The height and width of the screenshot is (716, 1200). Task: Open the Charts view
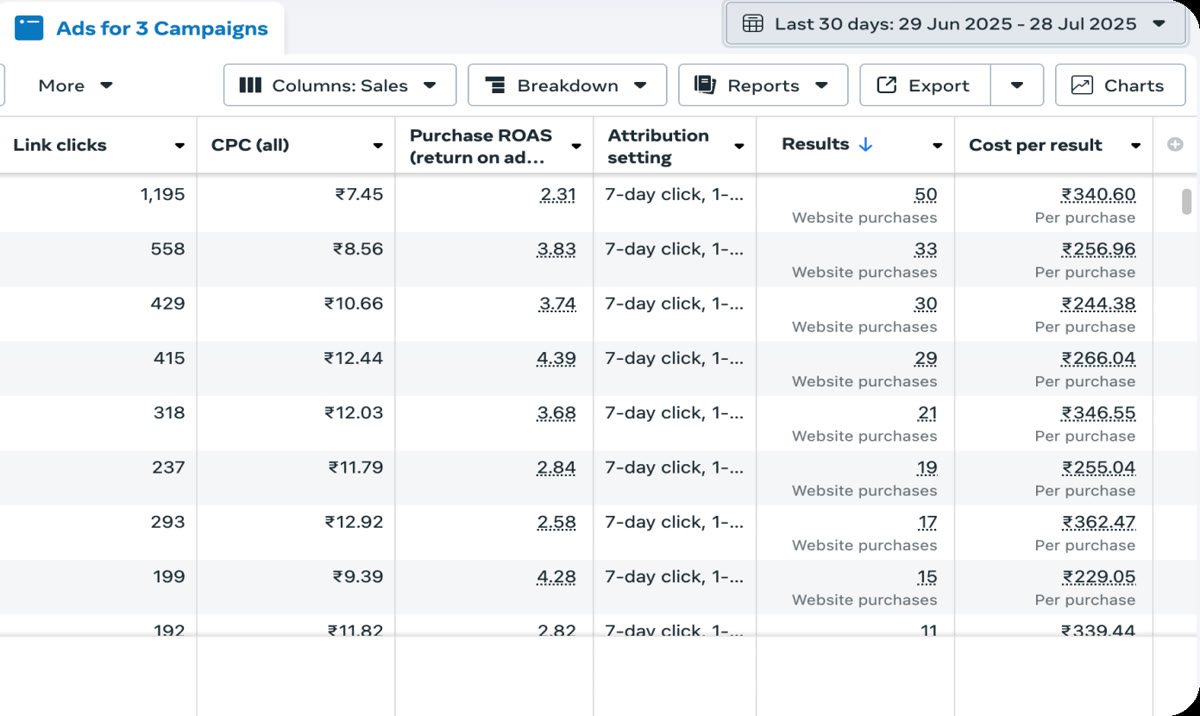[1120, 86]
